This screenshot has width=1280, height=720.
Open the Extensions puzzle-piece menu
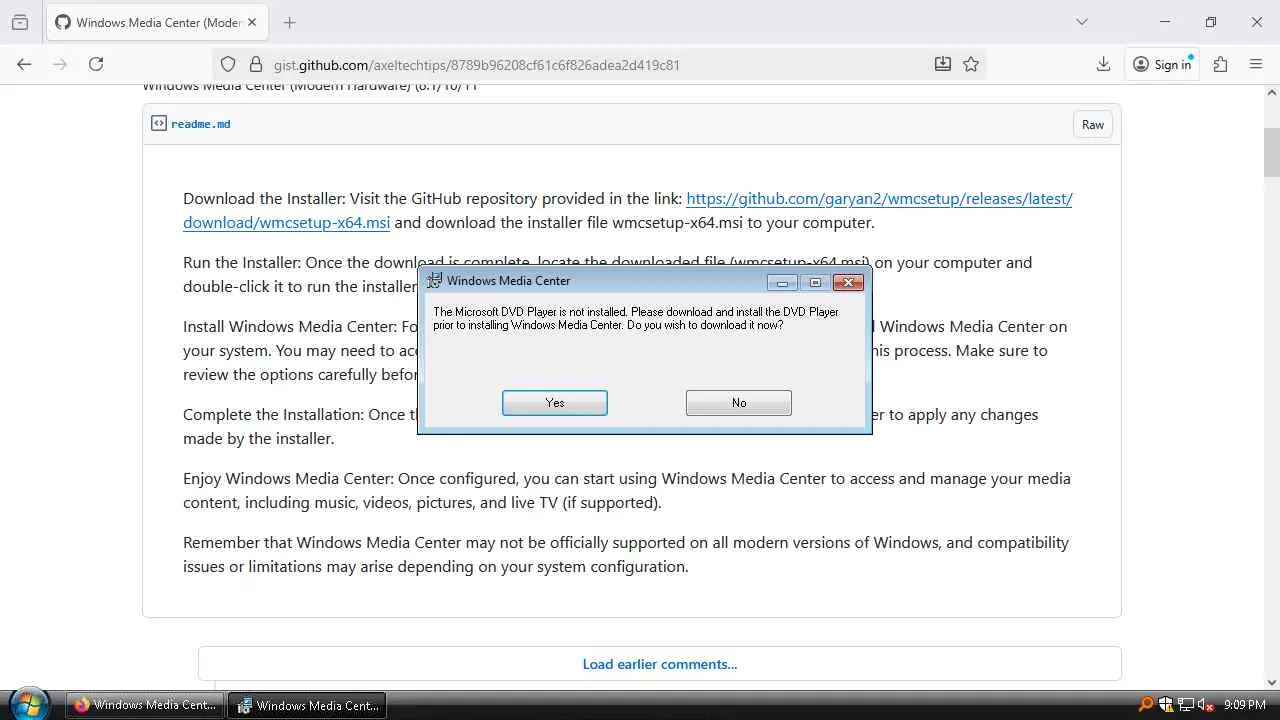(x=1220, y=64)
